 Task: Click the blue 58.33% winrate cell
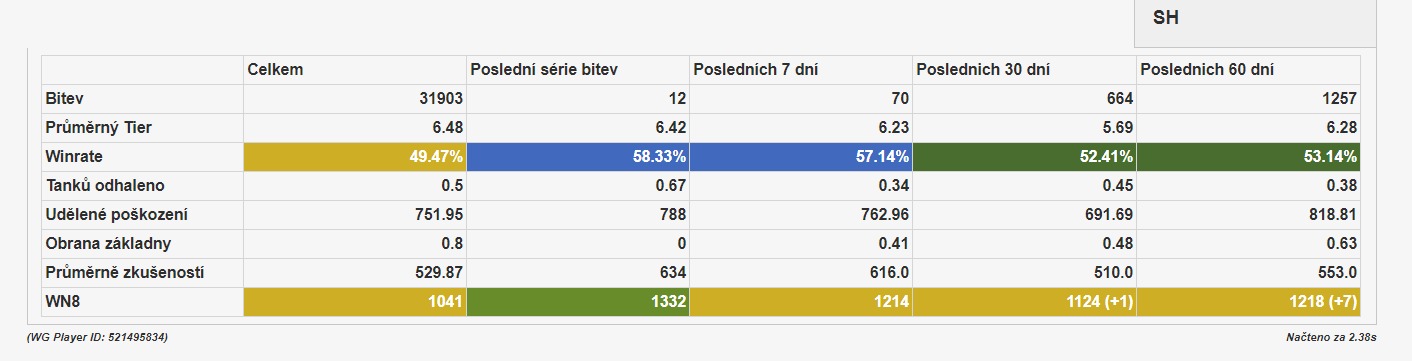[578, 157]
